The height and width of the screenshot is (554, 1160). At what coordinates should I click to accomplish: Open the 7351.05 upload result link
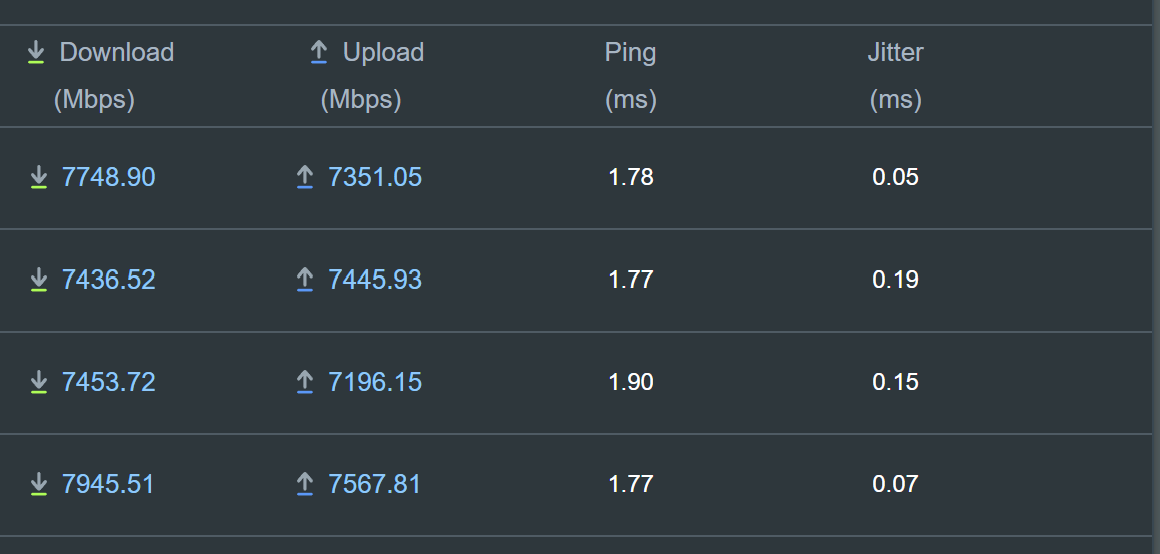click(x=375, y=178)
